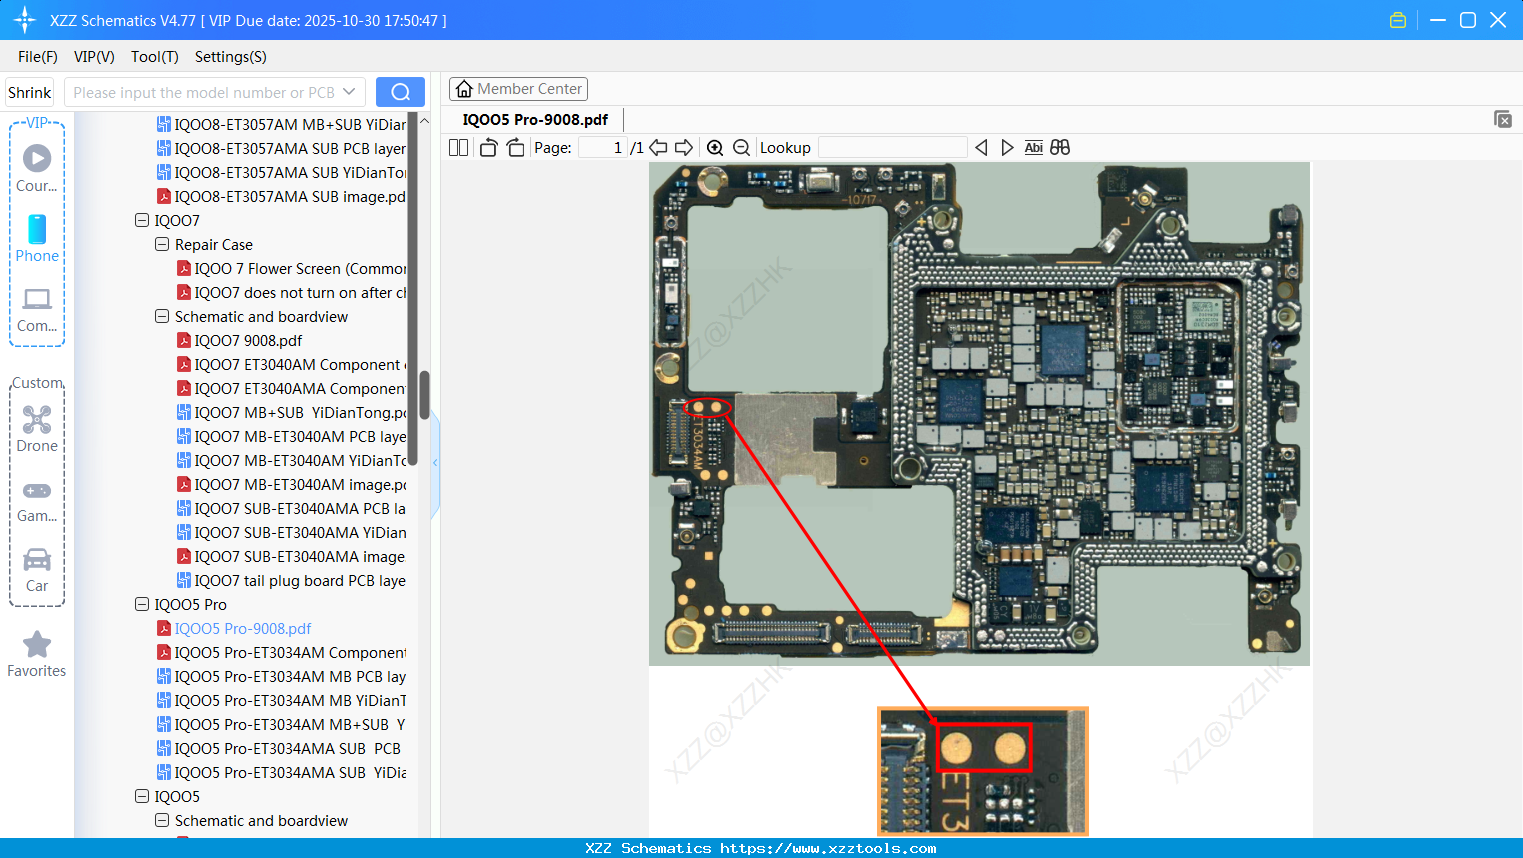Image resolution: width=1523 pixels, height=858 pixels.
Task: Click the Page number field
Action: [604, 148]
